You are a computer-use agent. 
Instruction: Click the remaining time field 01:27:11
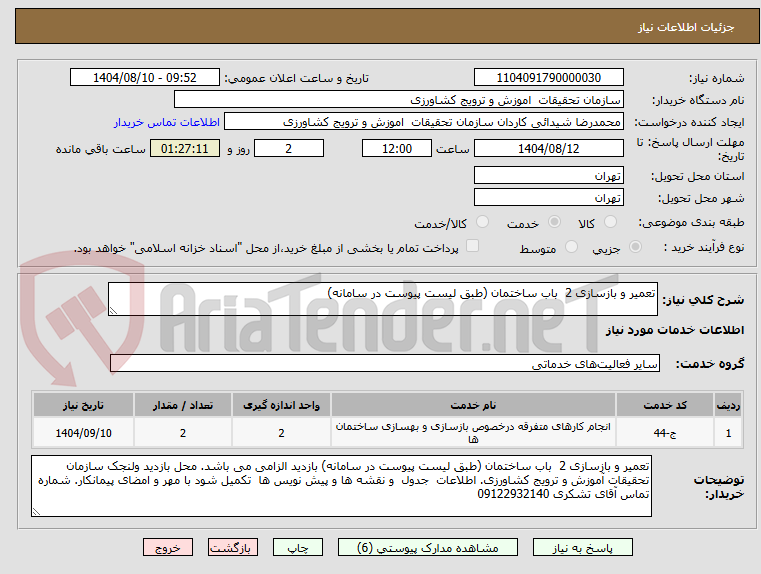(x=184, y=148)
